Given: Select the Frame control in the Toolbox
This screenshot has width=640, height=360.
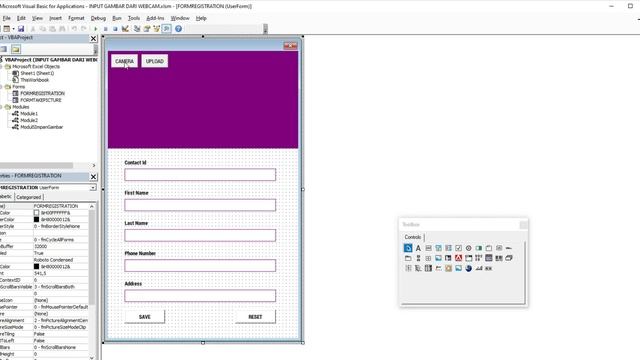Looking at the screenshot, I should (489, 248).
